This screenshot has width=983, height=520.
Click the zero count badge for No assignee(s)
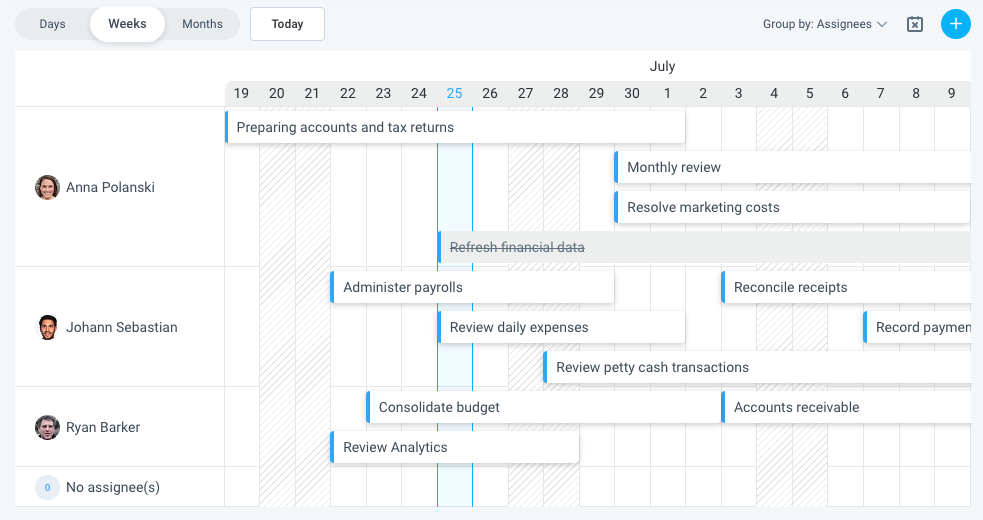click(47, 487)
